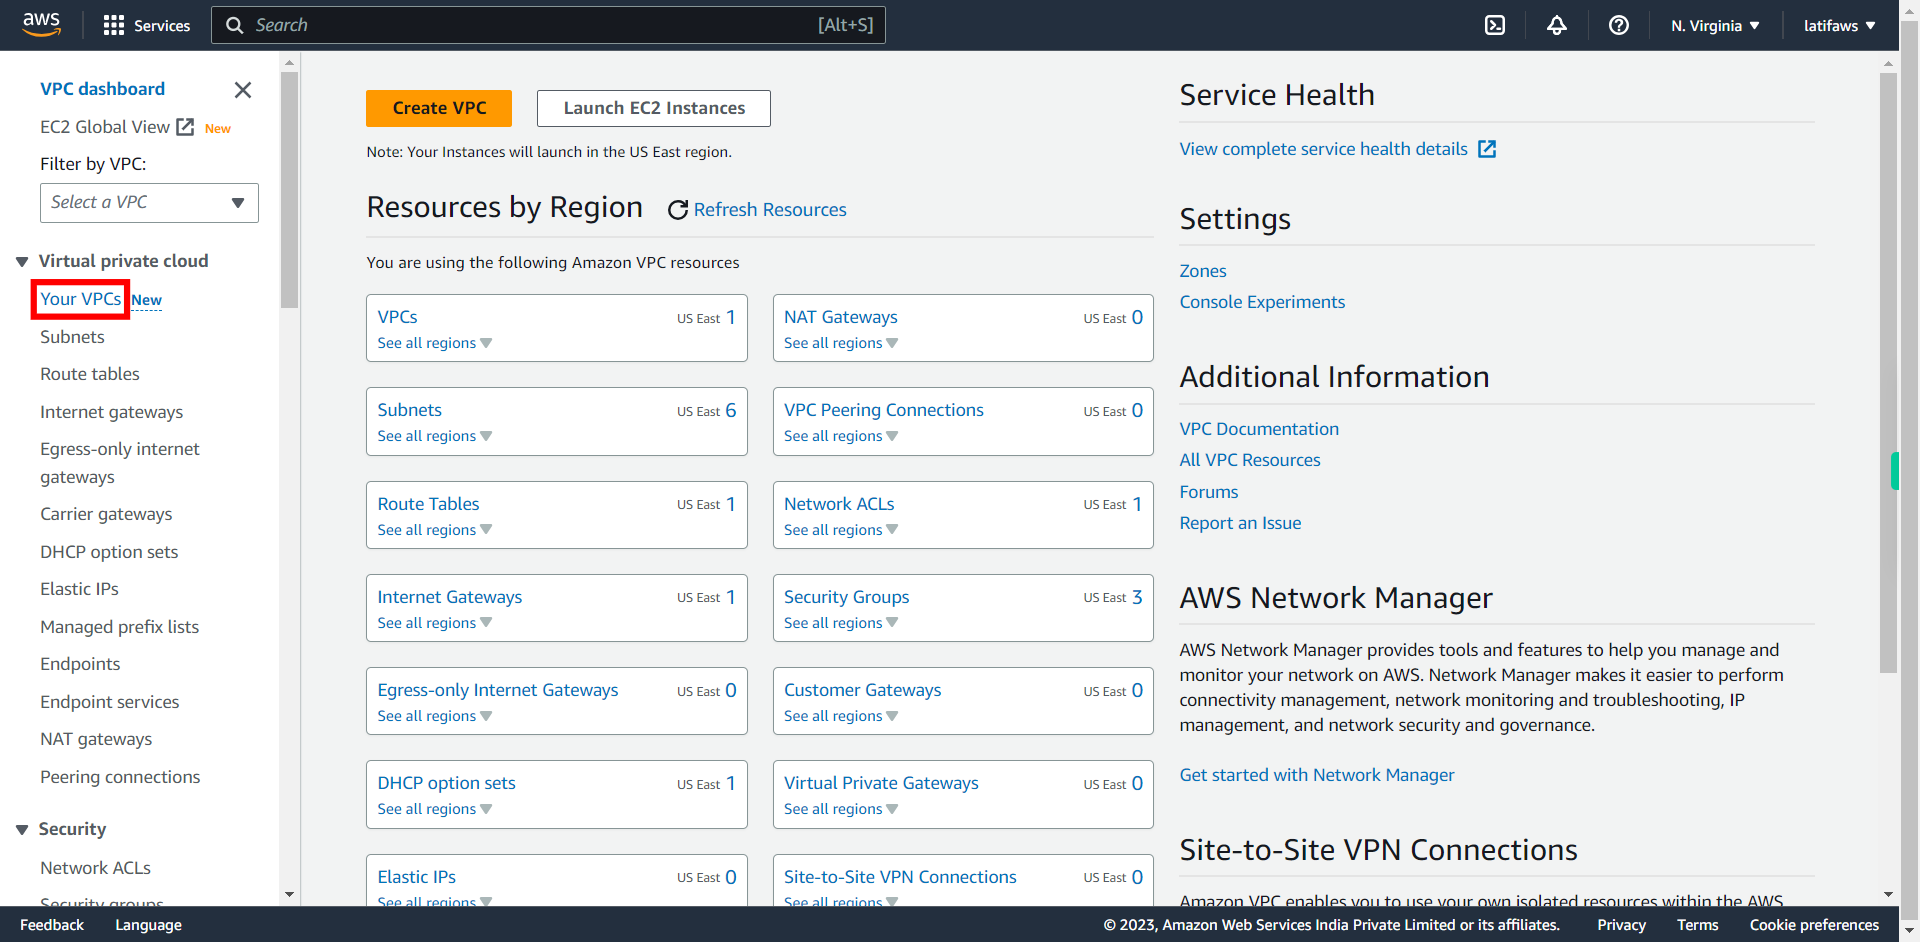The image size is (1920, 942).
Task: Click the sidebar vertical scrollbar thumb
Action: (290, 190)
